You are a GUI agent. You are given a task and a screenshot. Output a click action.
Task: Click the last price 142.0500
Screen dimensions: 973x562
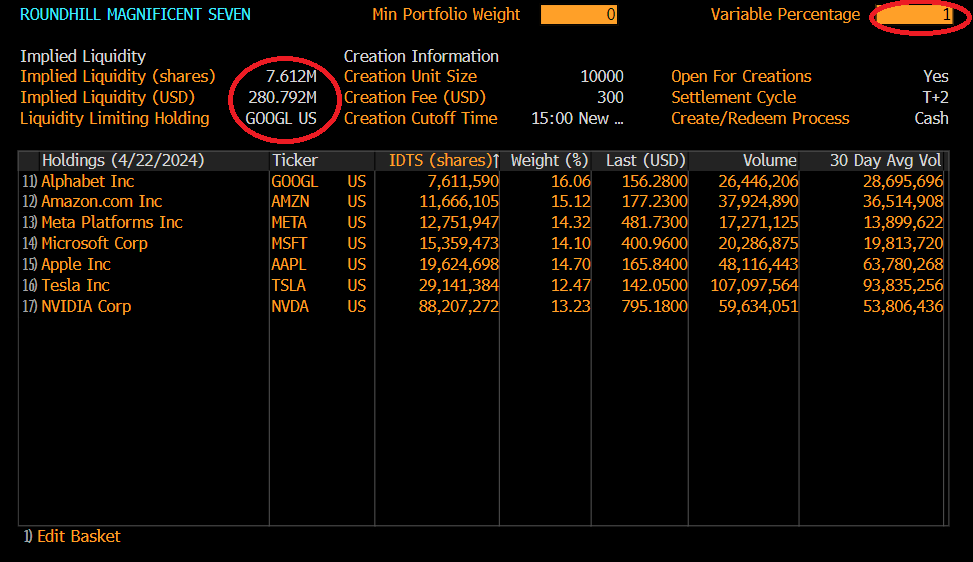(655, 285)
